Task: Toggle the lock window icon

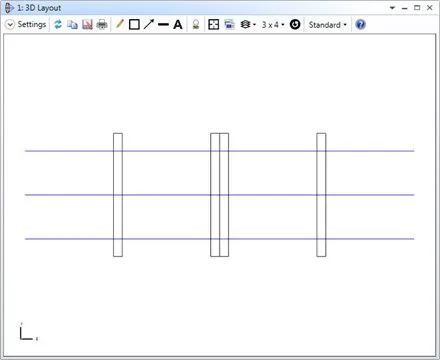Action: click(x=196, y=25)
